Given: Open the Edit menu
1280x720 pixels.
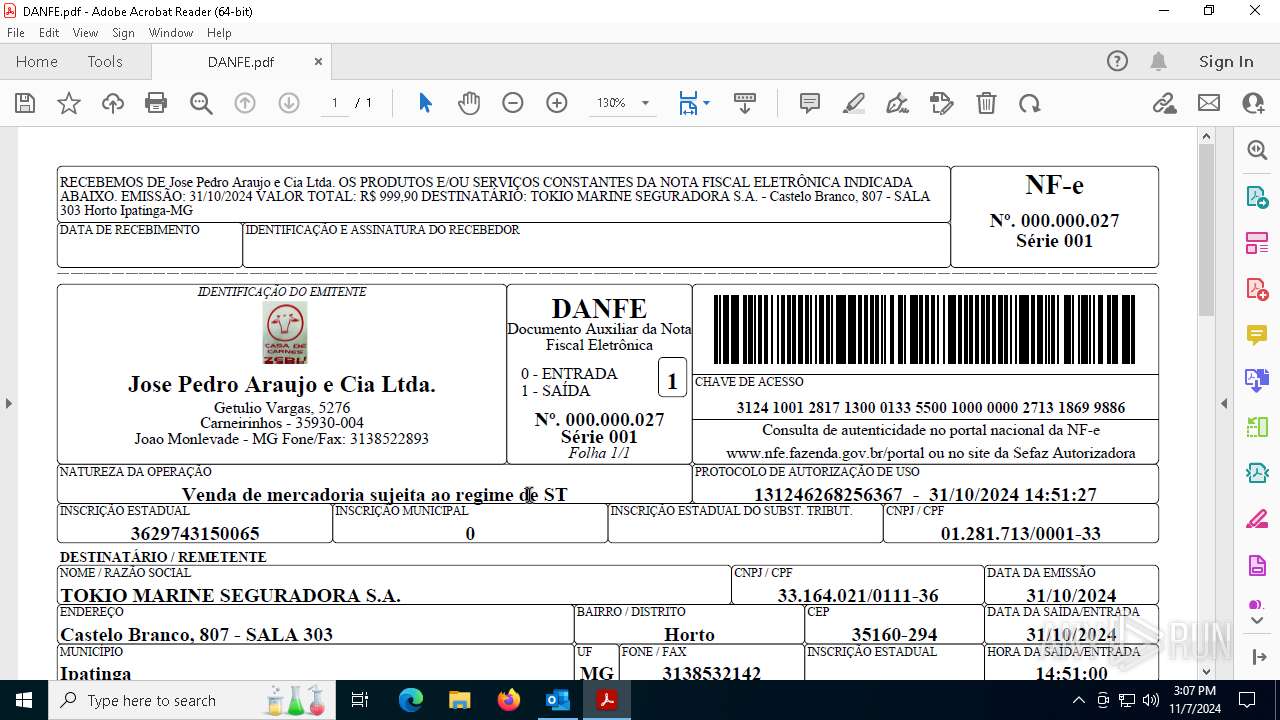Looking at the screenshot, I should (x=49, y=33).
